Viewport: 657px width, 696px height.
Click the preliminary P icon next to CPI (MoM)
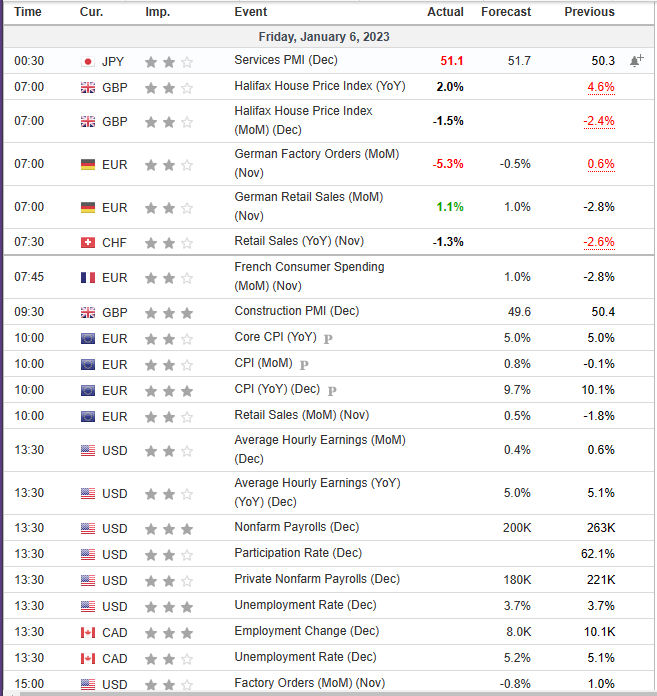pos(304,365)
